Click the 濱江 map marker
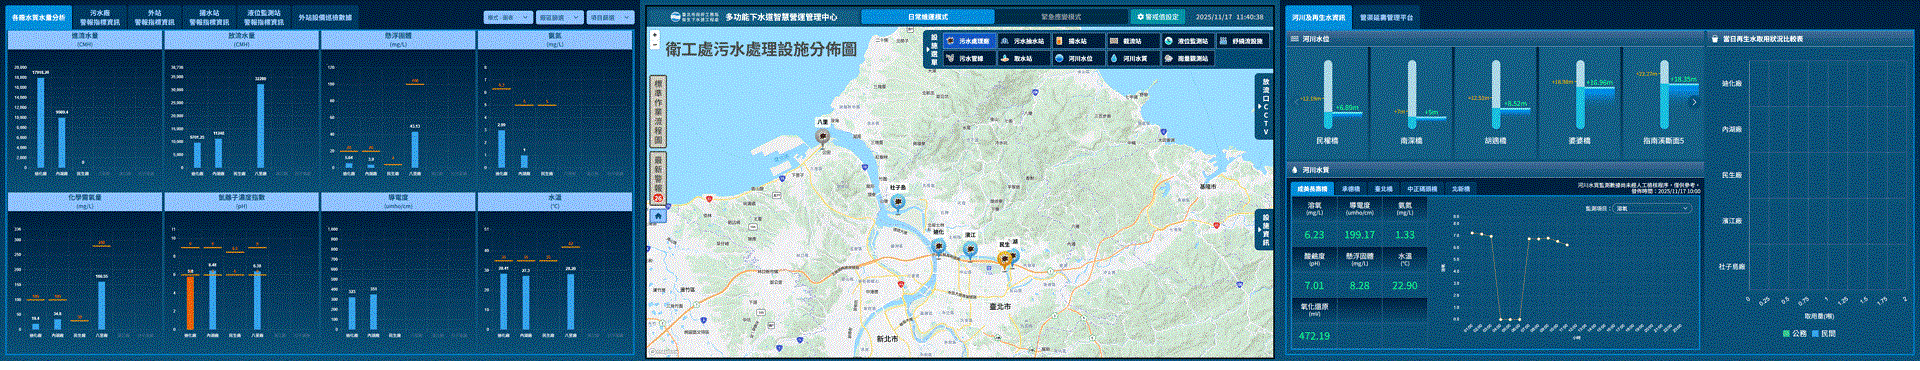Image resolution: width=1920 pixels, height=370 pixels. [x=969, y=249]
